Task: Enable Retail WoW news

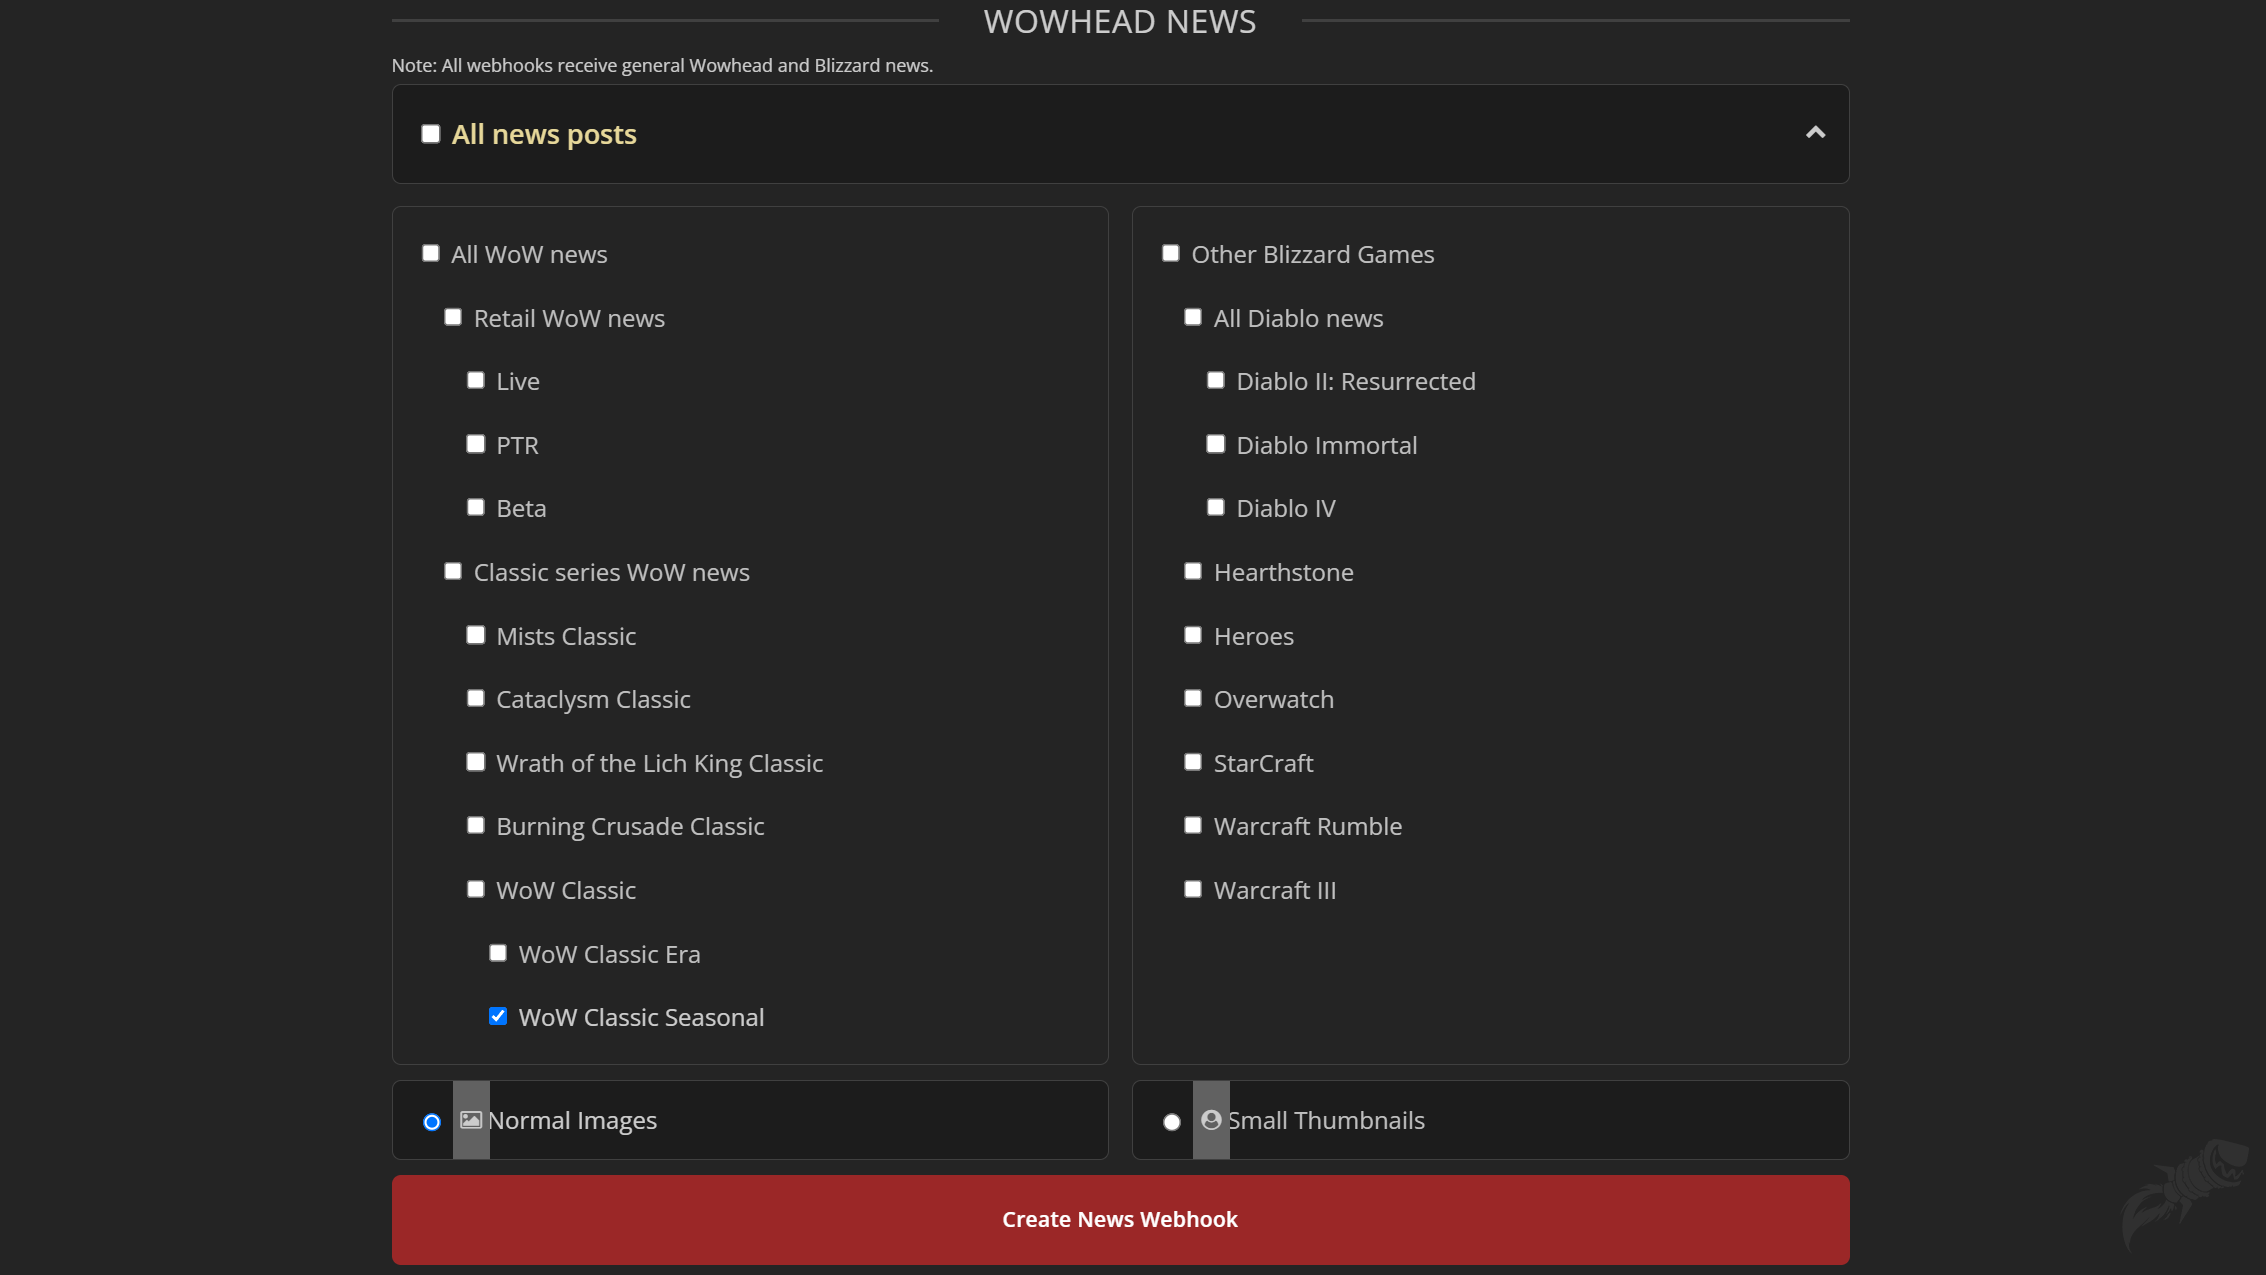Action: (452, 316)
